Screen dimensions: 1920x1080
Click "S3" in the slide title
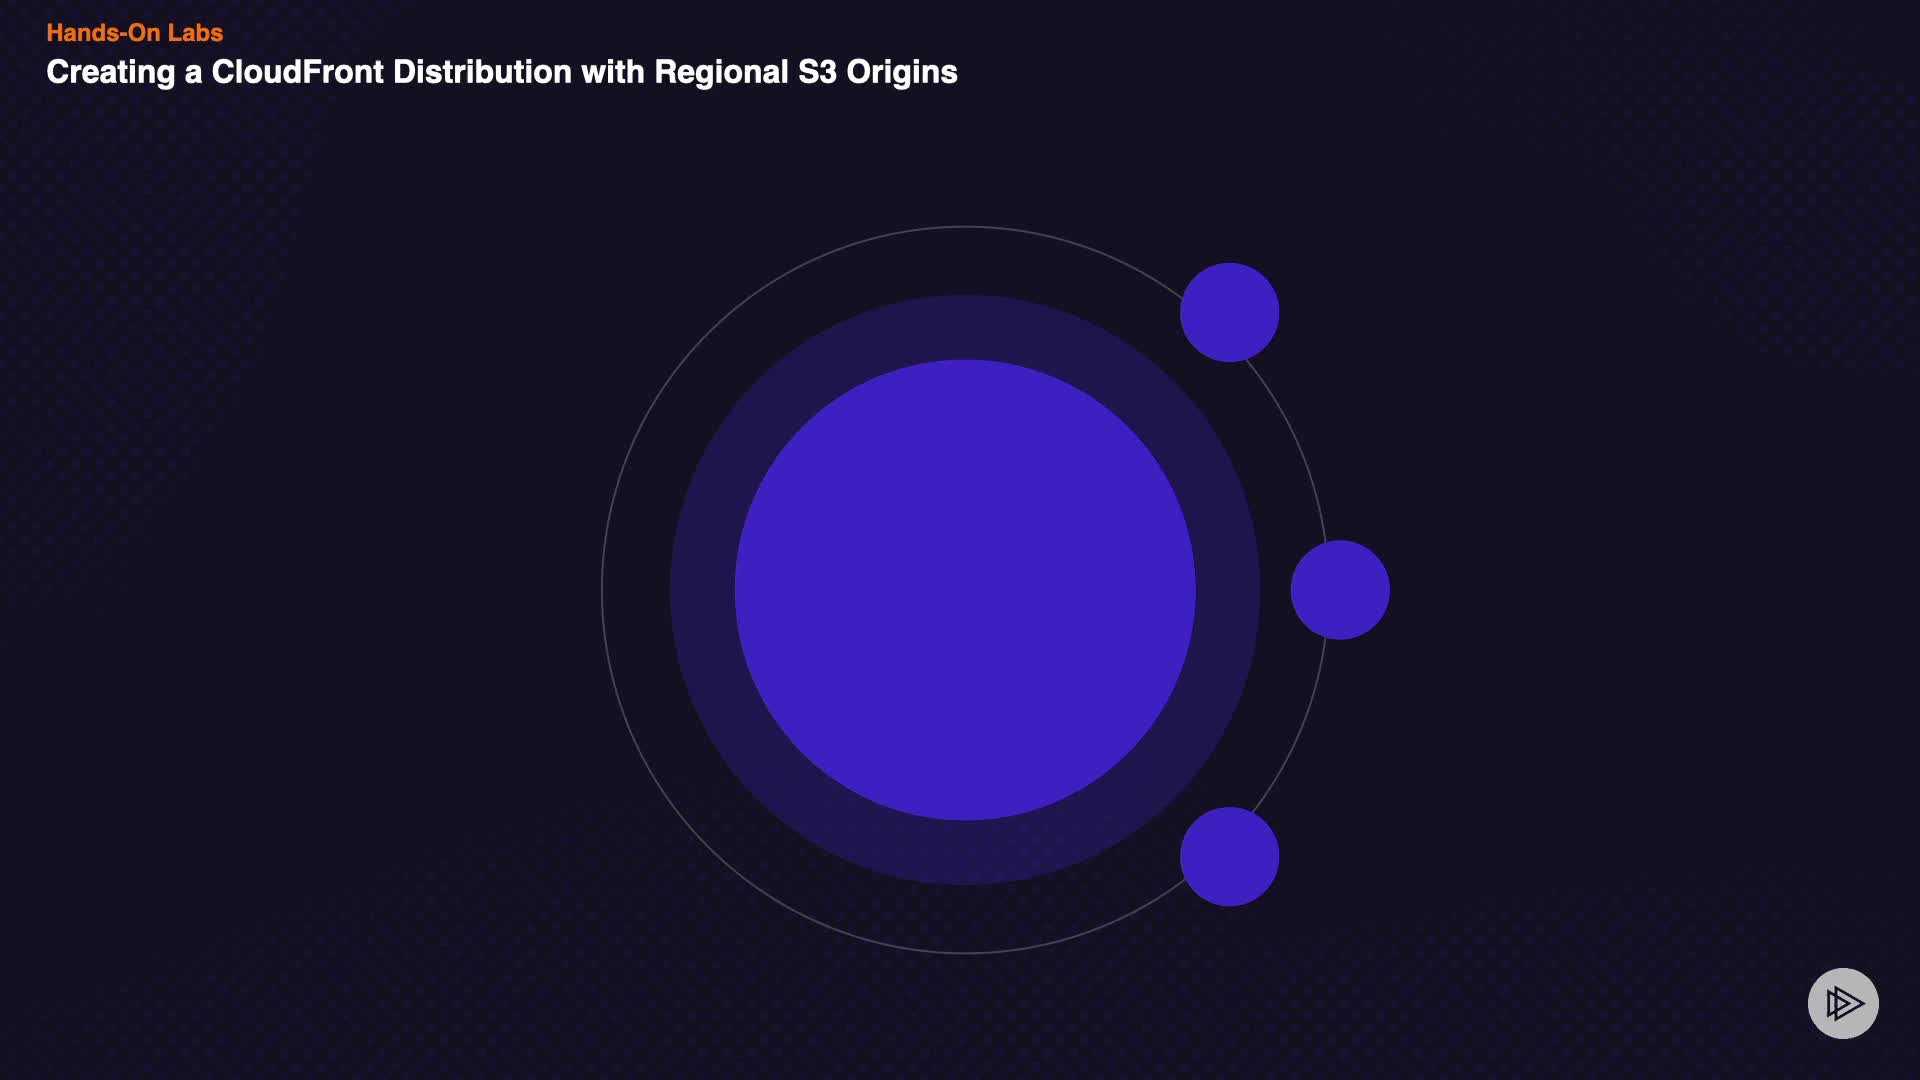point(817,72)
